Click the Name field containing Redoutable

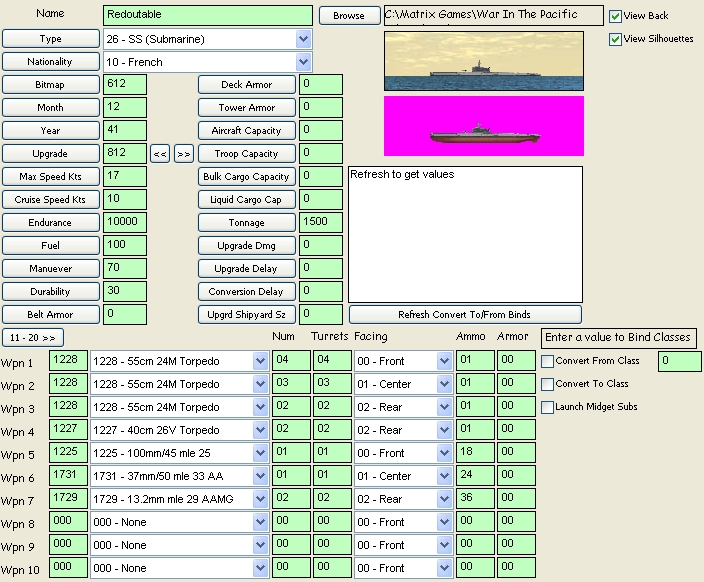pyautogui.click(x=208, y=15)
